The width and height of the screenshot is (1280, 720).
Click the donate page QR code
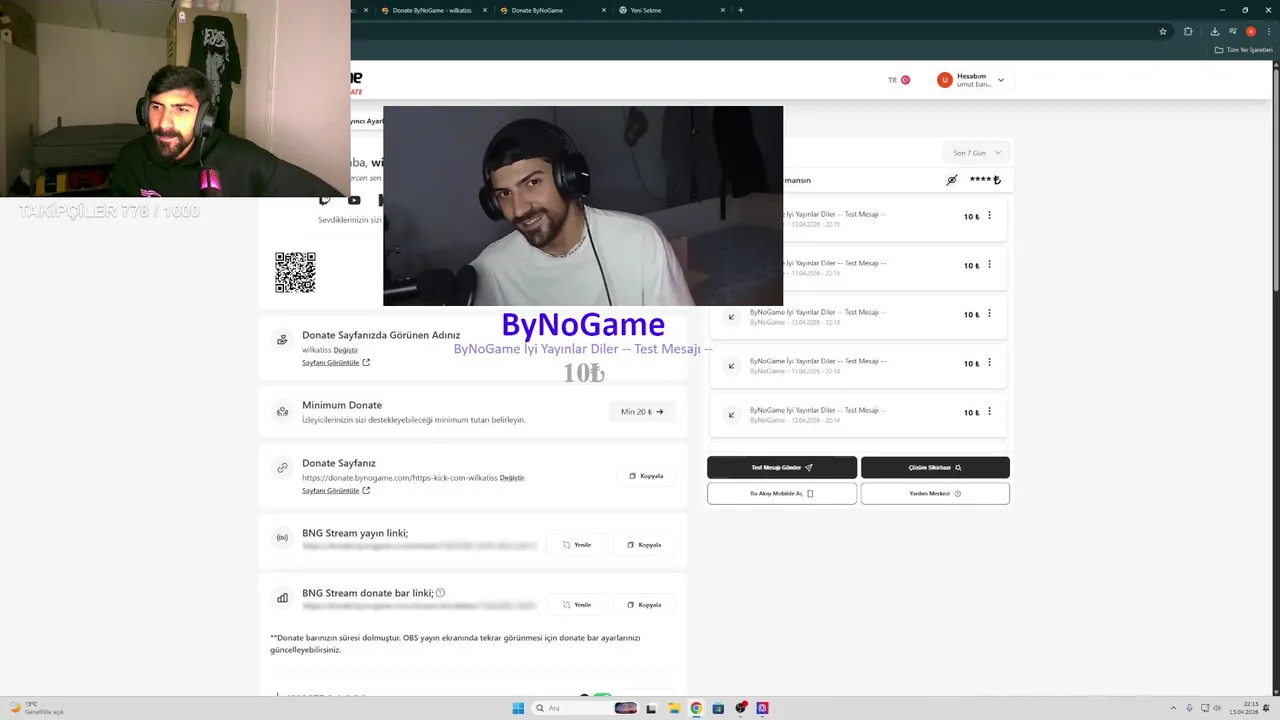click(295, 273)
